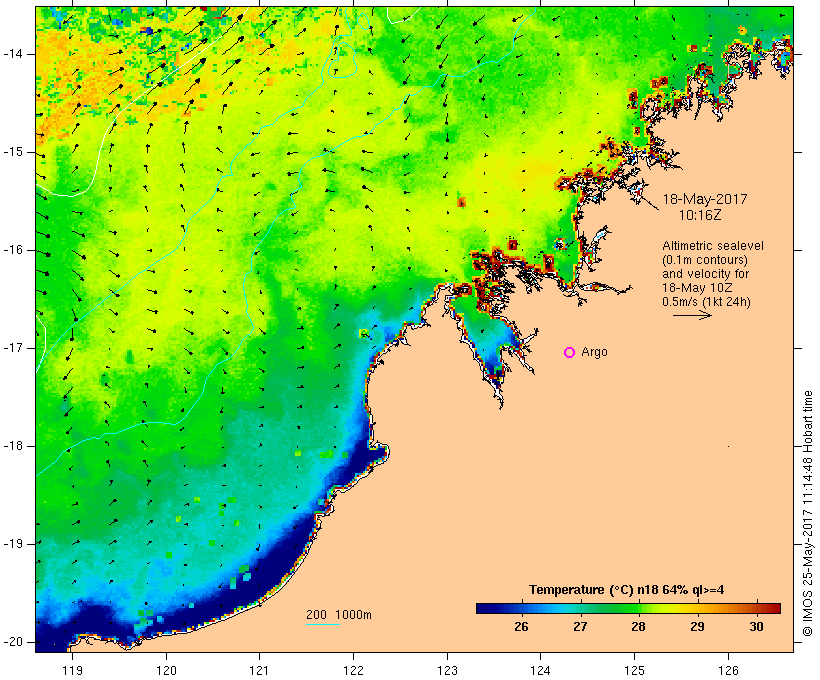This screenshot has width=820, height=680.
Task: Click the 27 label on the temperature scale
Action: click(580, 627)
